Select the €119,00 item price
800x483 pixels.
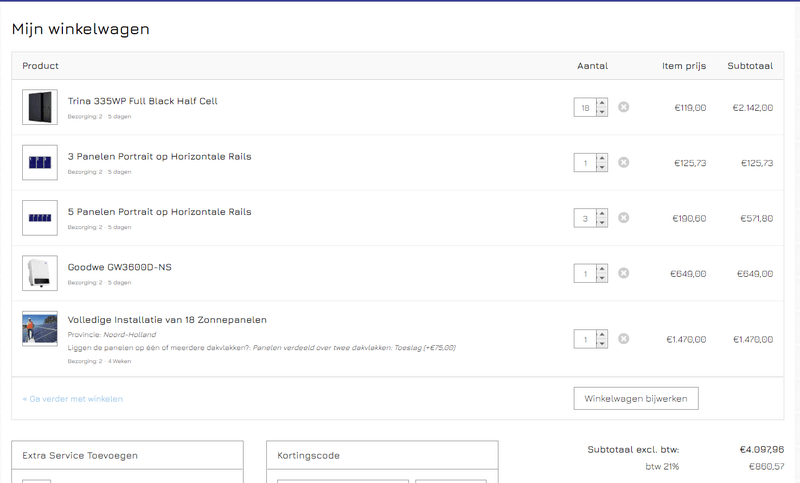coord(690,108)
